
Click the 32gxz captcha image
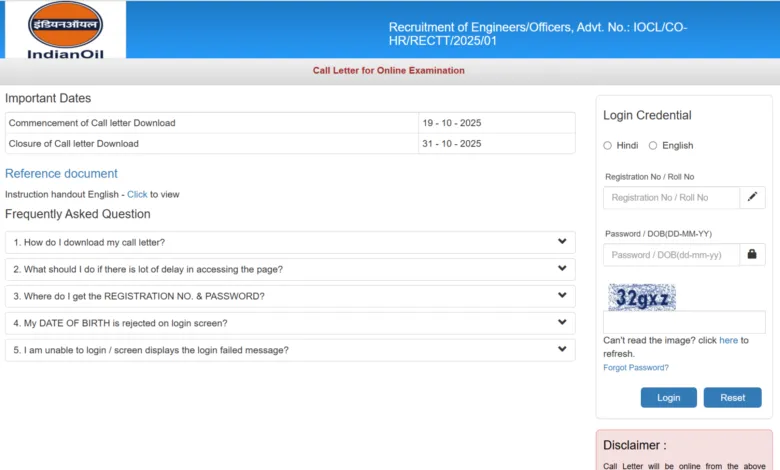pyautogui.click(x=641, y=297)
